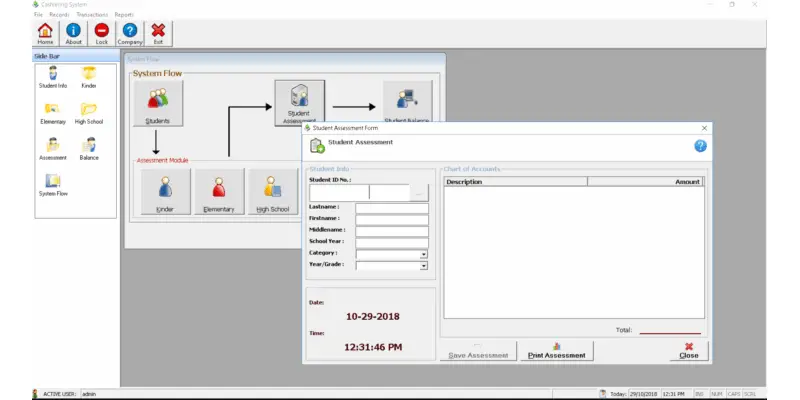The width and height of the screenshot is (800, 400).
Task: Click the admin active user field
Action: (x=315, y=394)
